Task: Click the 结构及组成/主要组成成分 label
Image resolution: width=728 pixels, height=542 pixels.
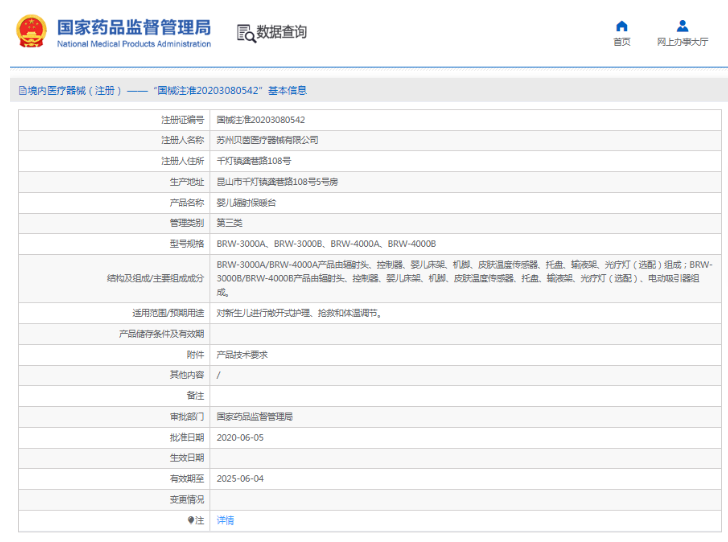Action: 156,278
